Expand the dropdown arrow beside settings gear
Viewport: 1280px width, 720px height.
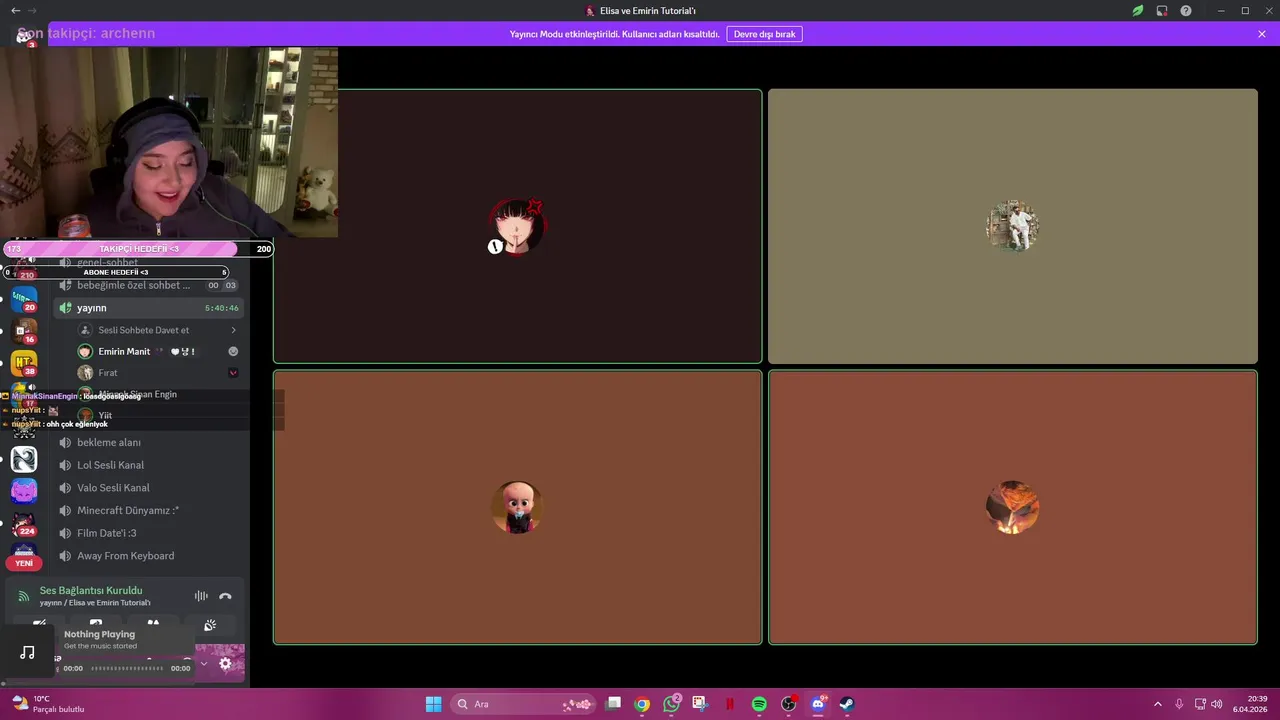204,663
